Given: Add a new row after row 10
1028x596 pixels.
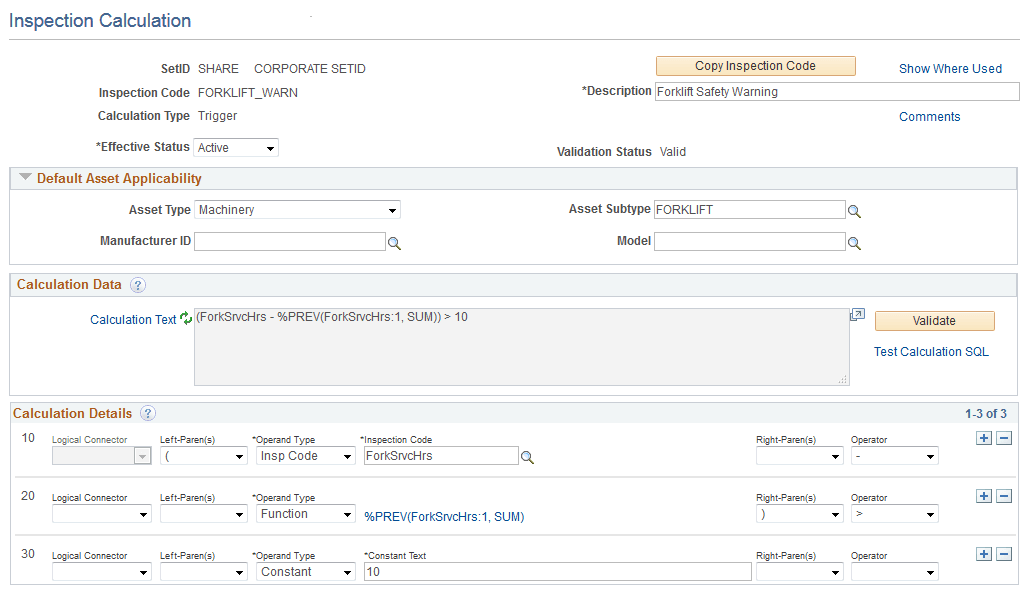Looking at the screenshot, I should tap(983, 437).
